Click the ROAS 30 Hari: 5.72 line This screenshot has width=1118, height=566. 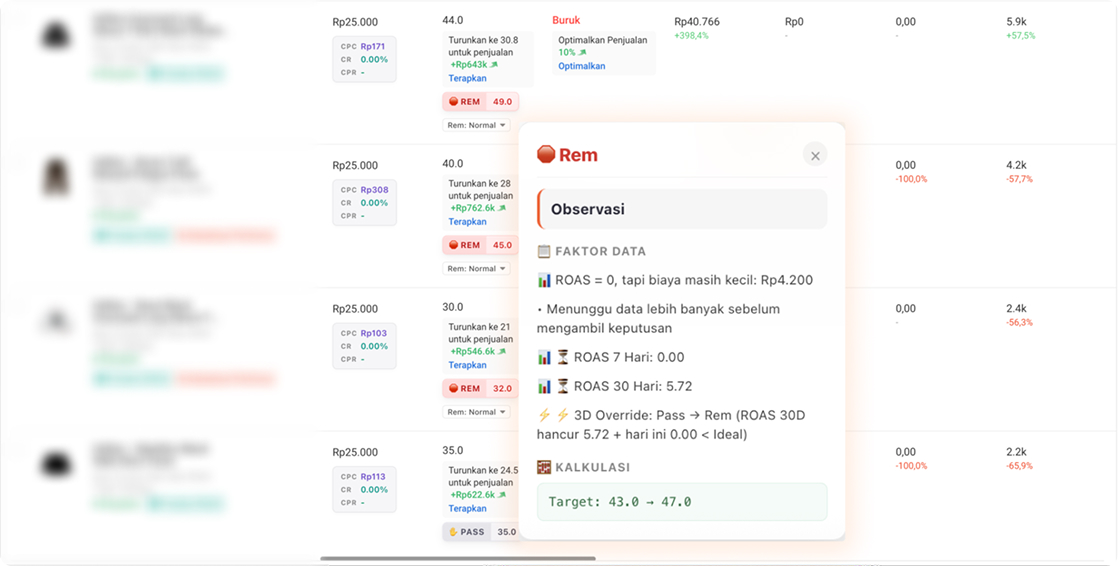[615, 386]
